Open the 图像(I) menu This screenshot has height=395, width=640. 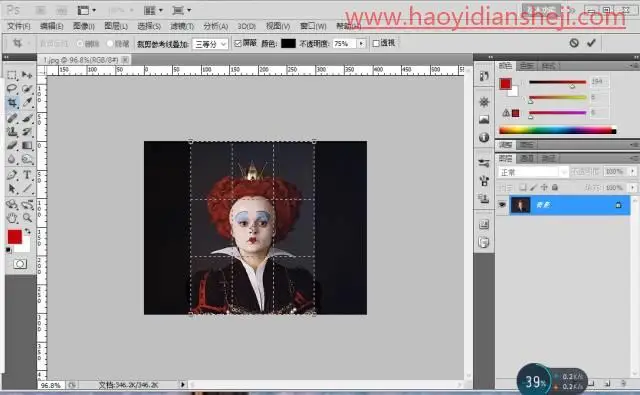[x=84, y=27]
